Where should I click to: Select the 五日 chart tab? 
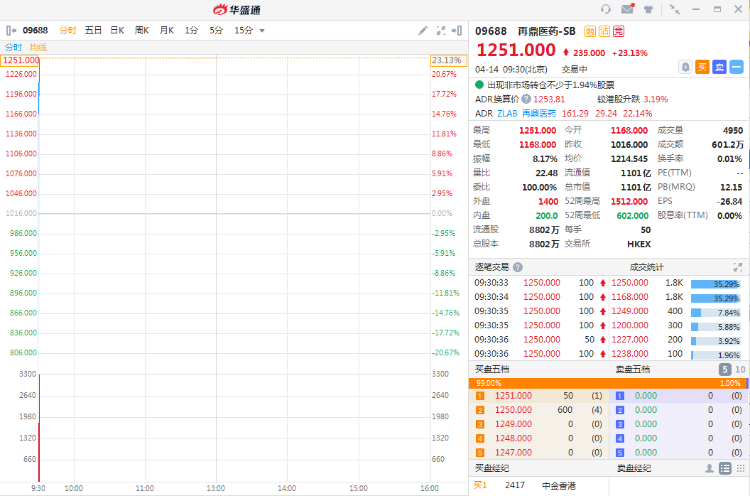coord(93,31)
